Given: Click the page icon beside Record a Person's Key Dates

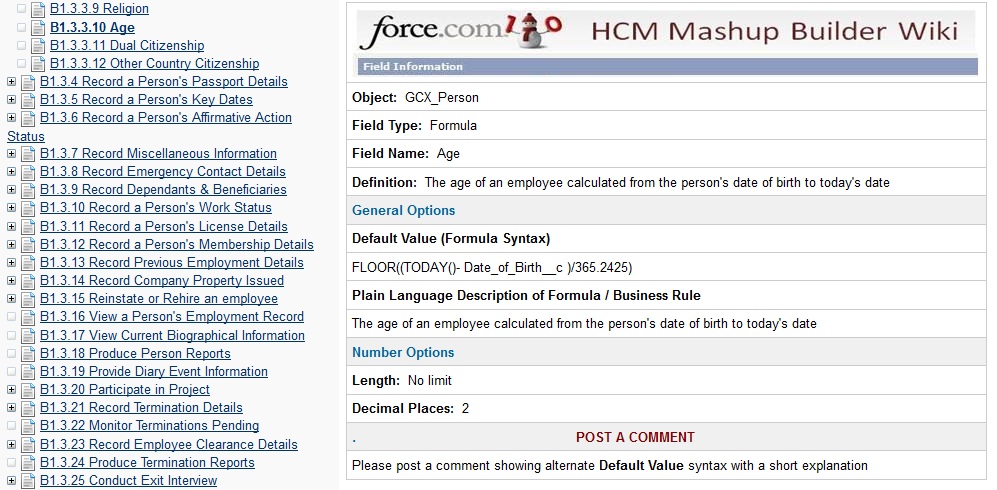Looking at the screenshot, I should pos(27,100).
